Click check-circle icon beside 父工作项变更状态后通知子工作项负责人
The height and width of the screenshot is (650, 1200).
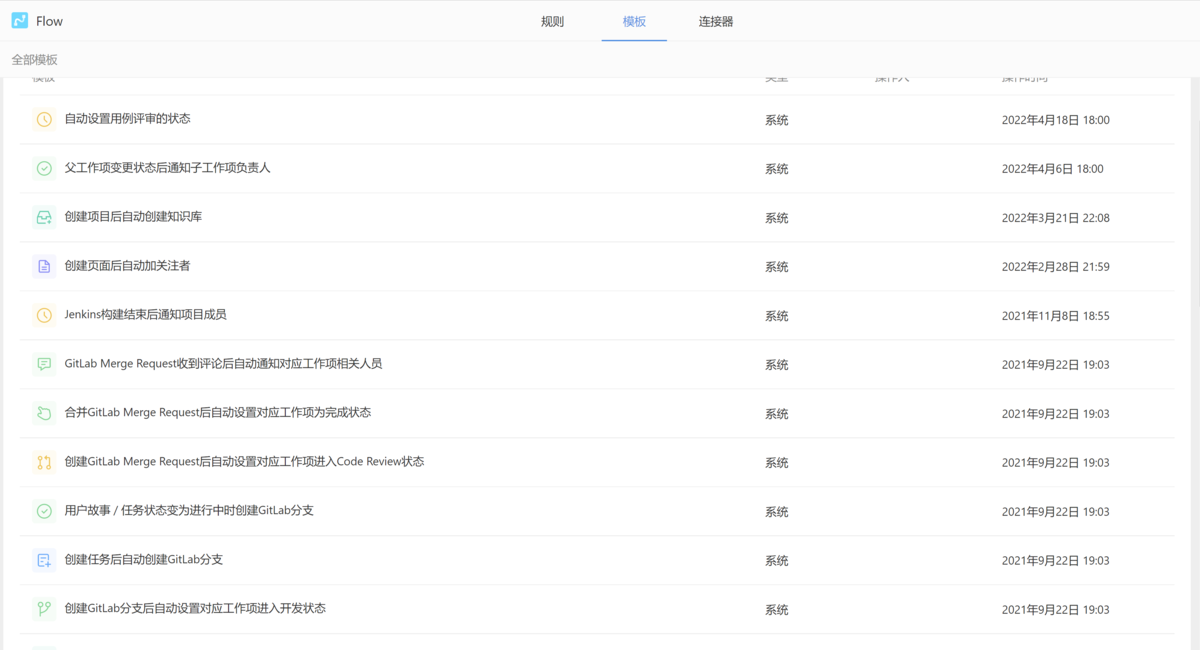coord(44,169)
